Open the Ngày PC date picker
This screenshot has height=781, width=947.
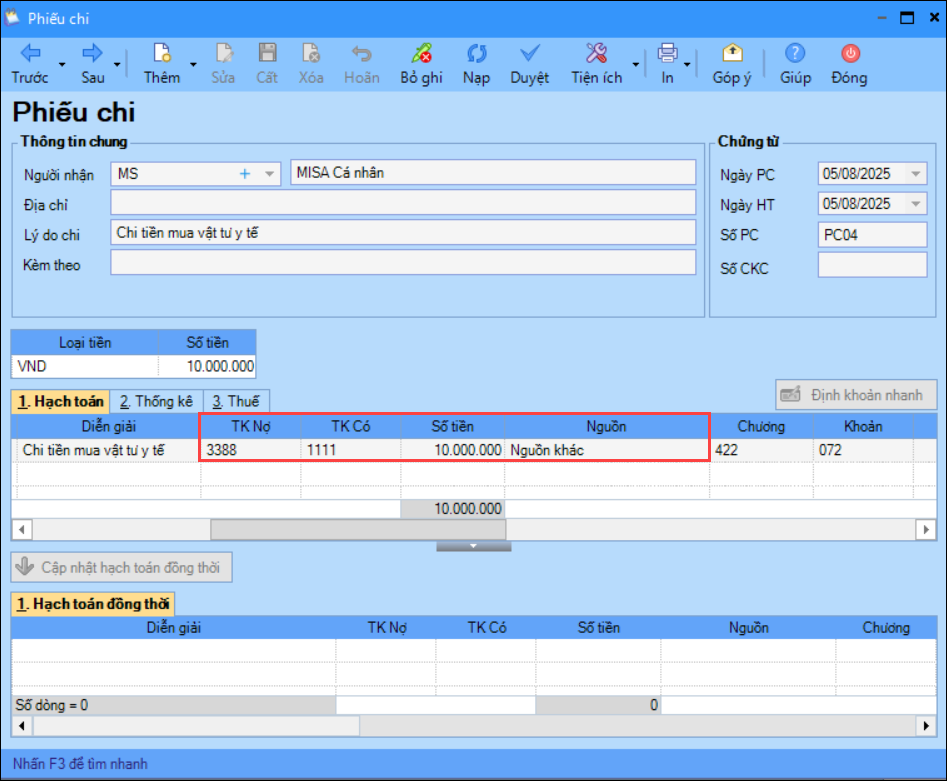tap(916, 174)
